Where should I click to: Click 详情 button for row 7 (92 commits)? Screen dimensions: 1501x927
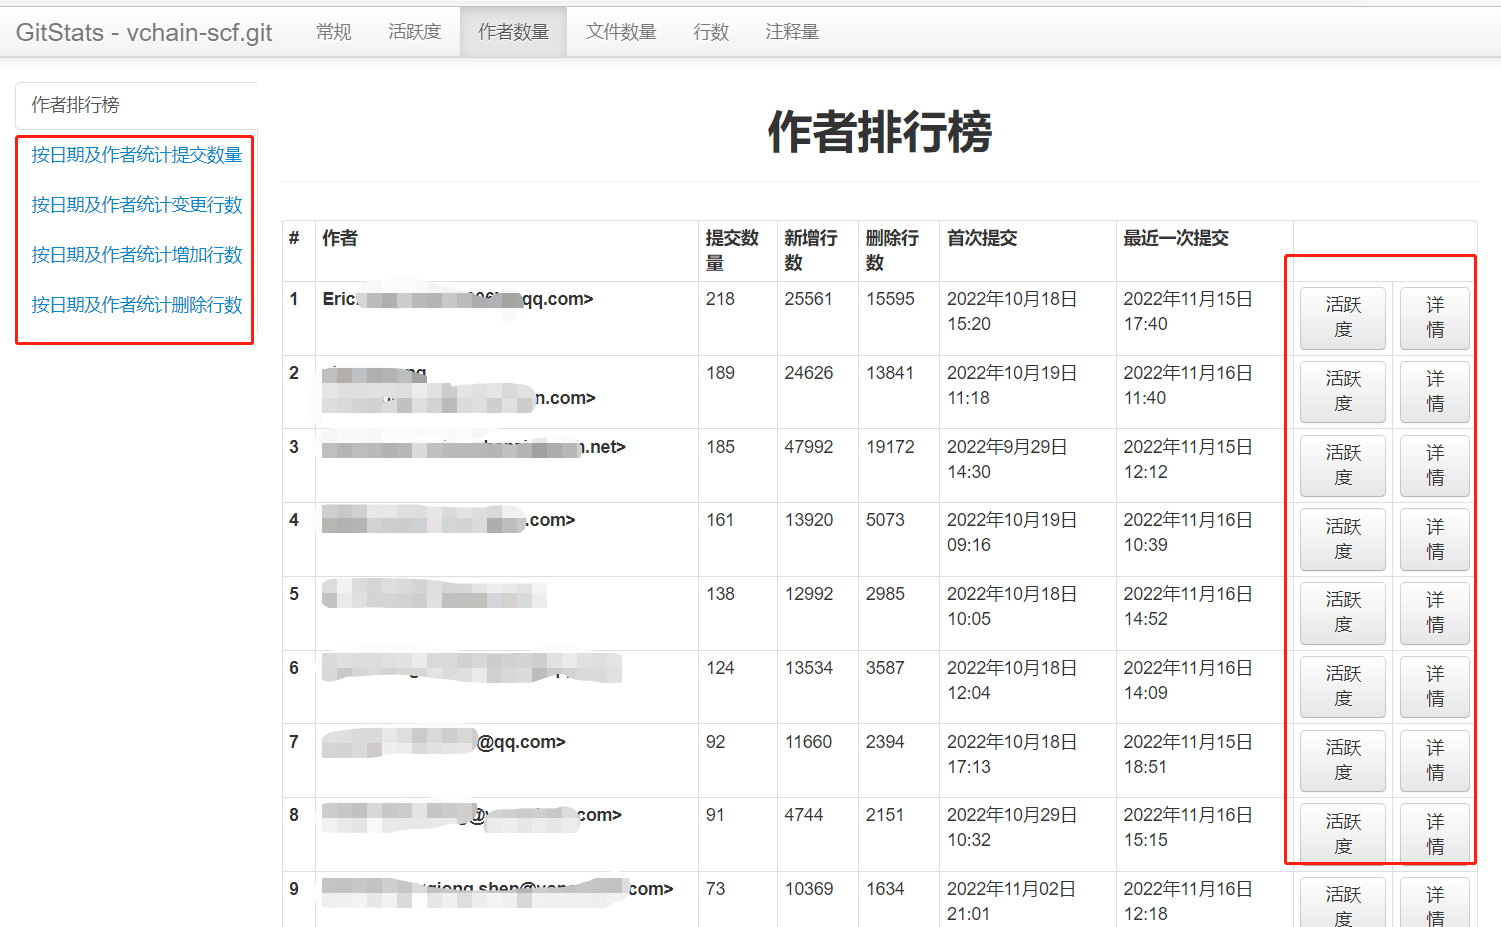pos(1435,761)
